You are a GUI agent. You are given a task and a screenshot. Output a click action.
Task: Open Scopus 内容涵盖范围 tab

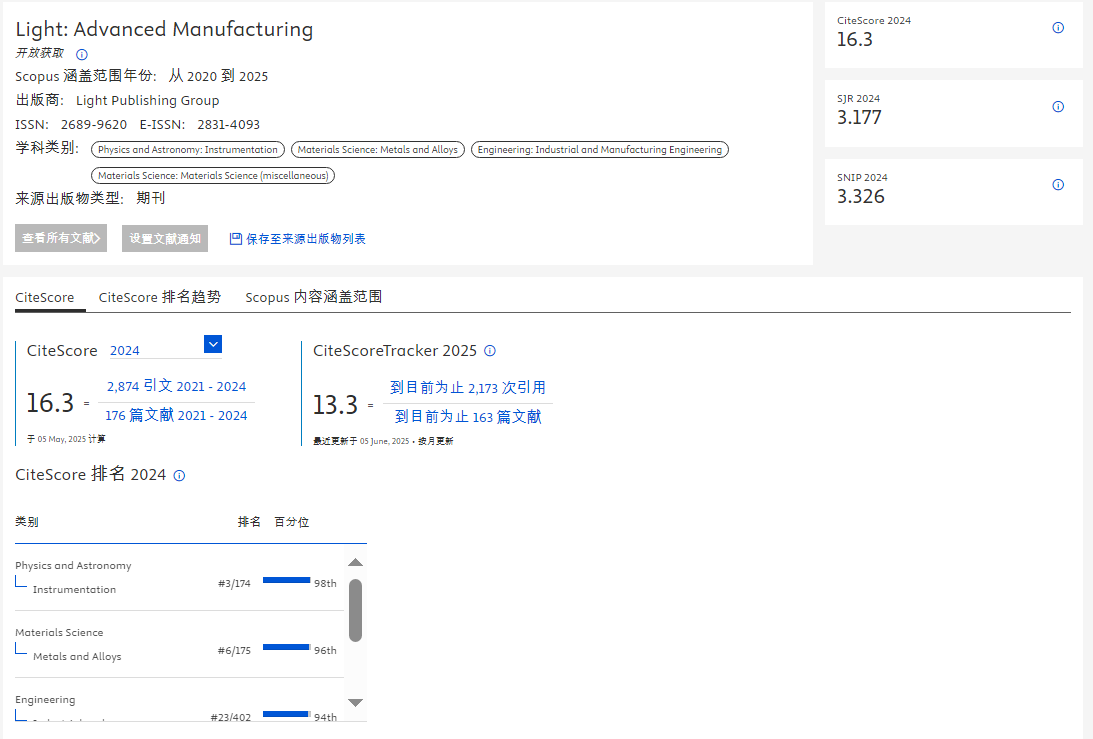click(313, 297)
